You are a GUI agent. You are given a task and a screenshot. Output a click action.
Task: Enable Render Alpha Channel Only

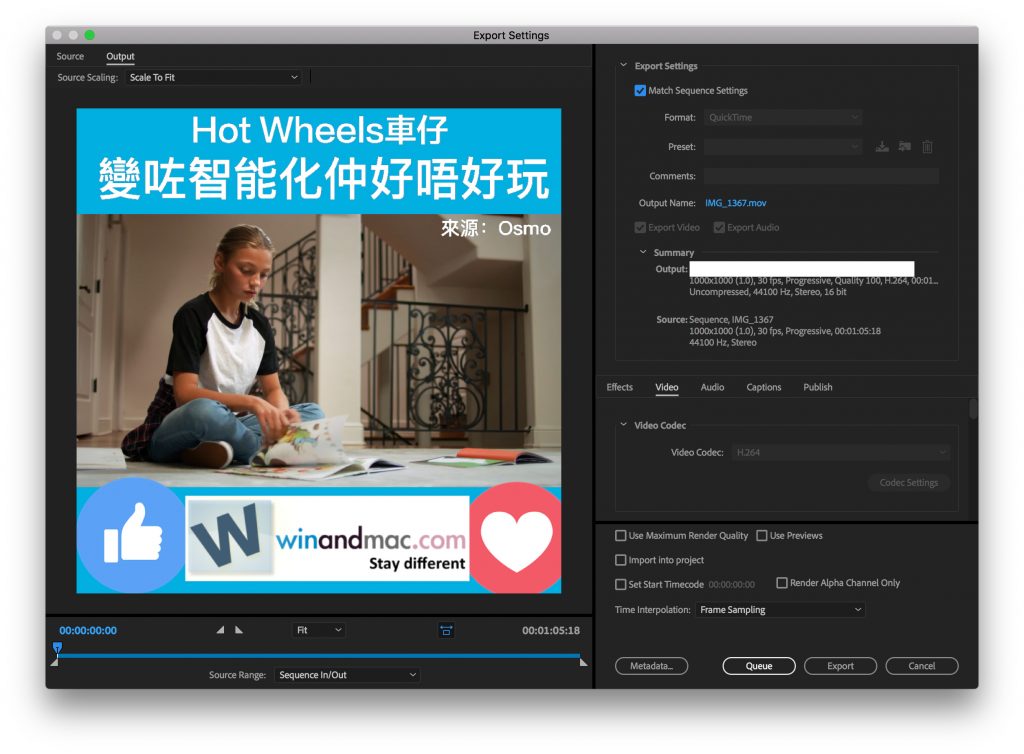782,583
